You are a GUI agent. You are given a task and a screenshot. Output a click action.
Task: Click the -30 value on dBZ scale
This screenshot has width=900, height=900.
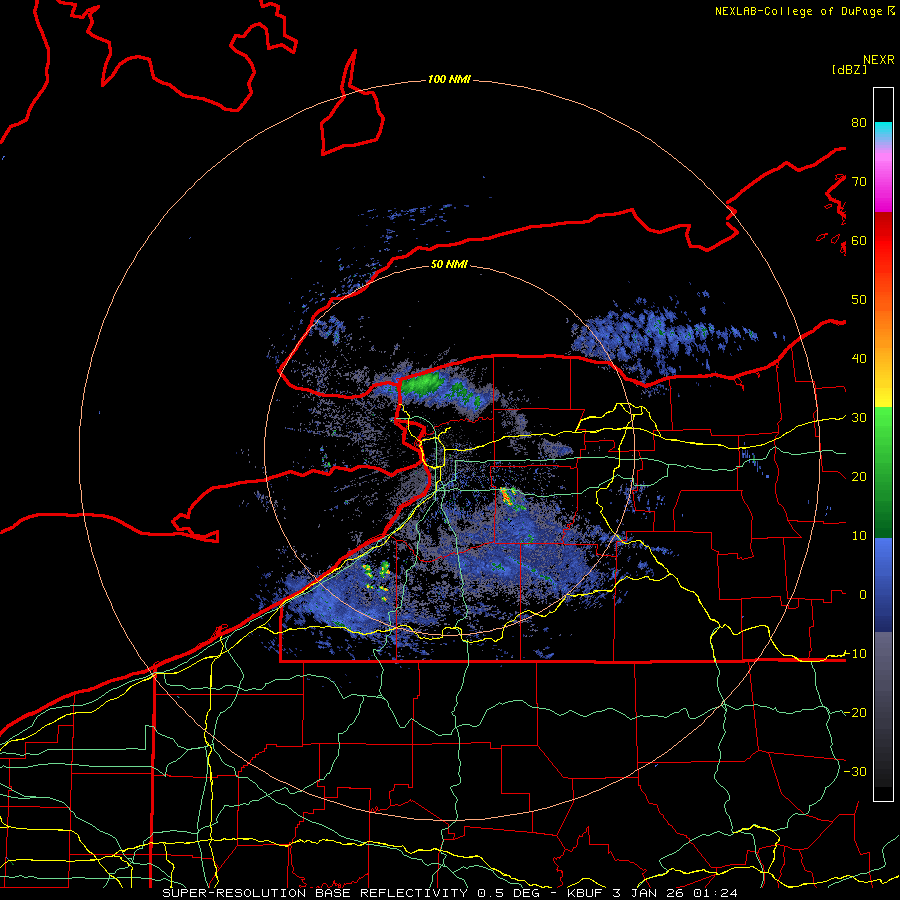click(x=855, y=771)
